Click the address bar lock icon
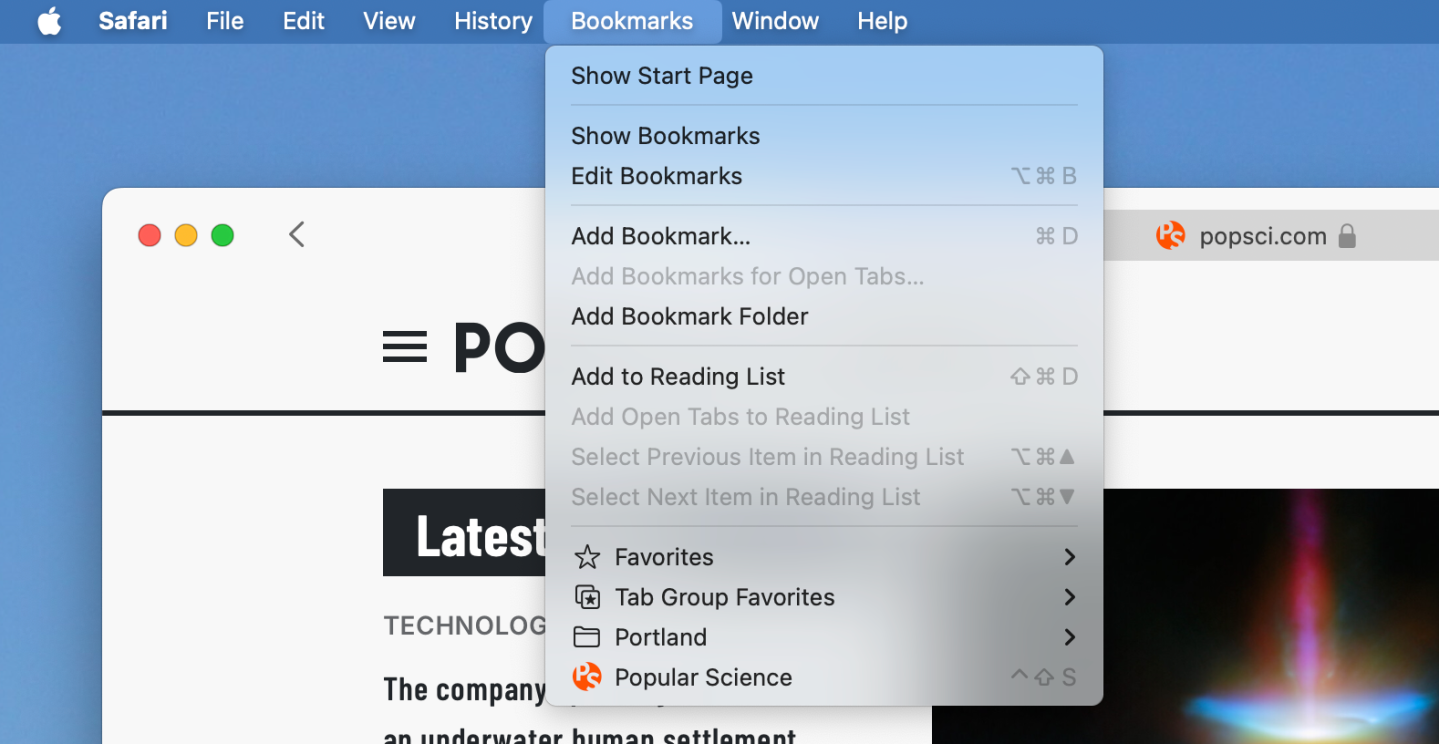The width and height of the screenshot is (1439, 744). coord(1347,236)
